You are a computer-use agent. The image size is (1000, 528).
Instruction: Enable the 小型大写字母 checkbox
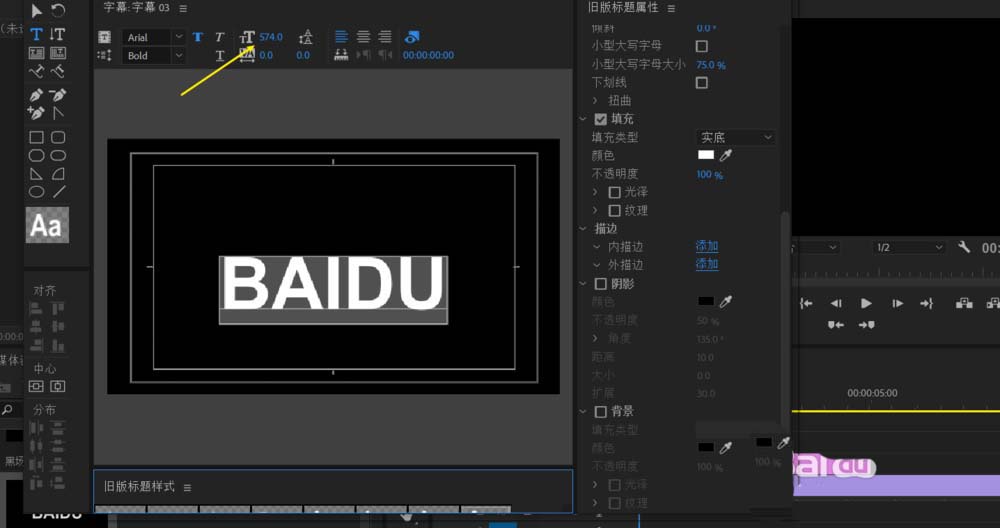702,46
